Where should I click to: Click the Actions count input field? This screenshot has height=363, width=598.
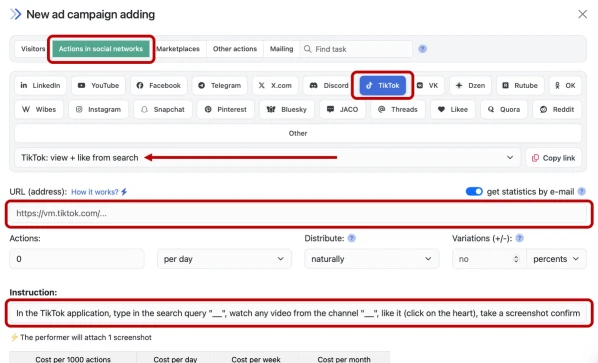point(77,259)
